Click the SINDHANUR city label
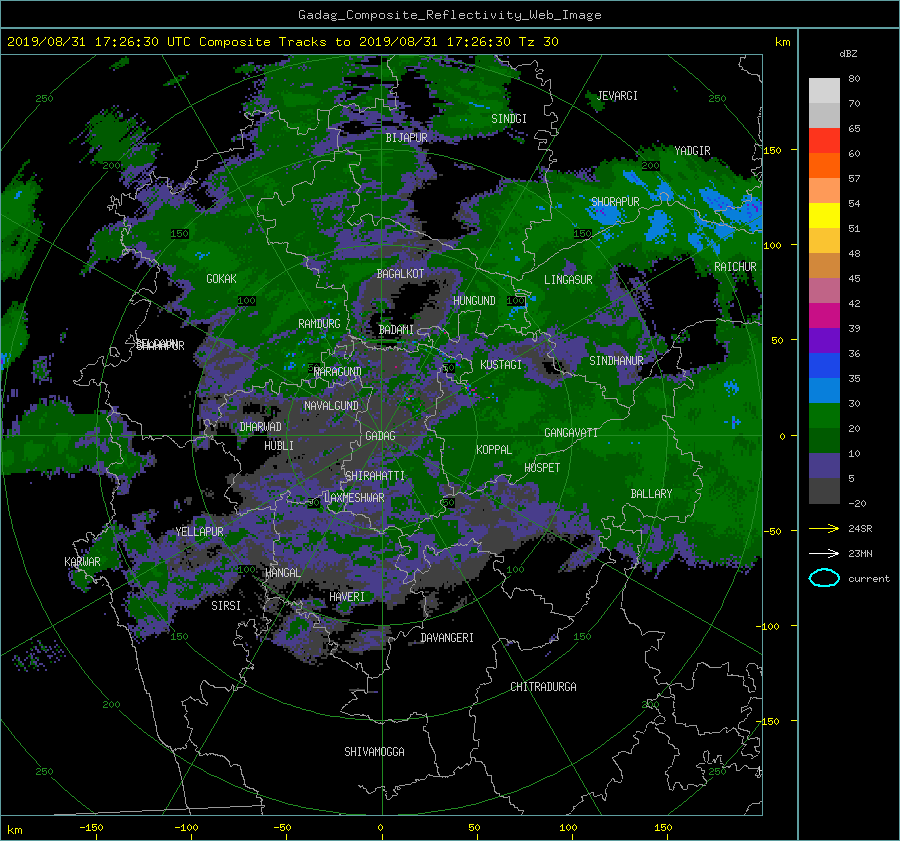Screen dimensions: 900x841 click(x=616, y=361)
